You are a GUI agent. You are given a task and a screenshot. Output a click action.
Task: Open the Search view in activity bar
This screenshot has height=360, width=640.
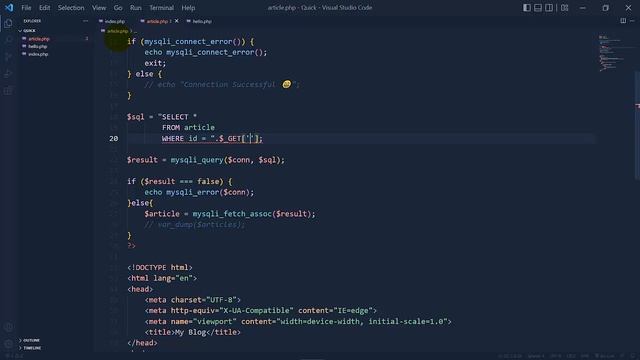click(x=8, y=40)
